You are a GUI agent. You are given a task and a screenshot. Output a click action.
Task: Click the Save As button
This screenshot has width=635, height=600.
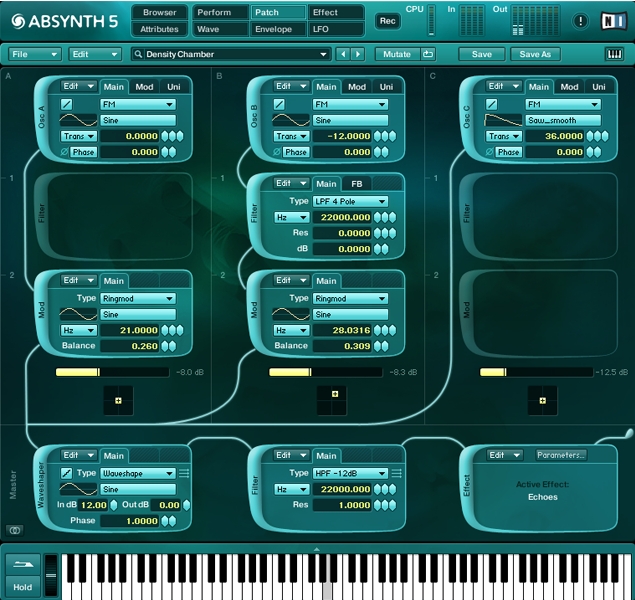tap(535, 54)
